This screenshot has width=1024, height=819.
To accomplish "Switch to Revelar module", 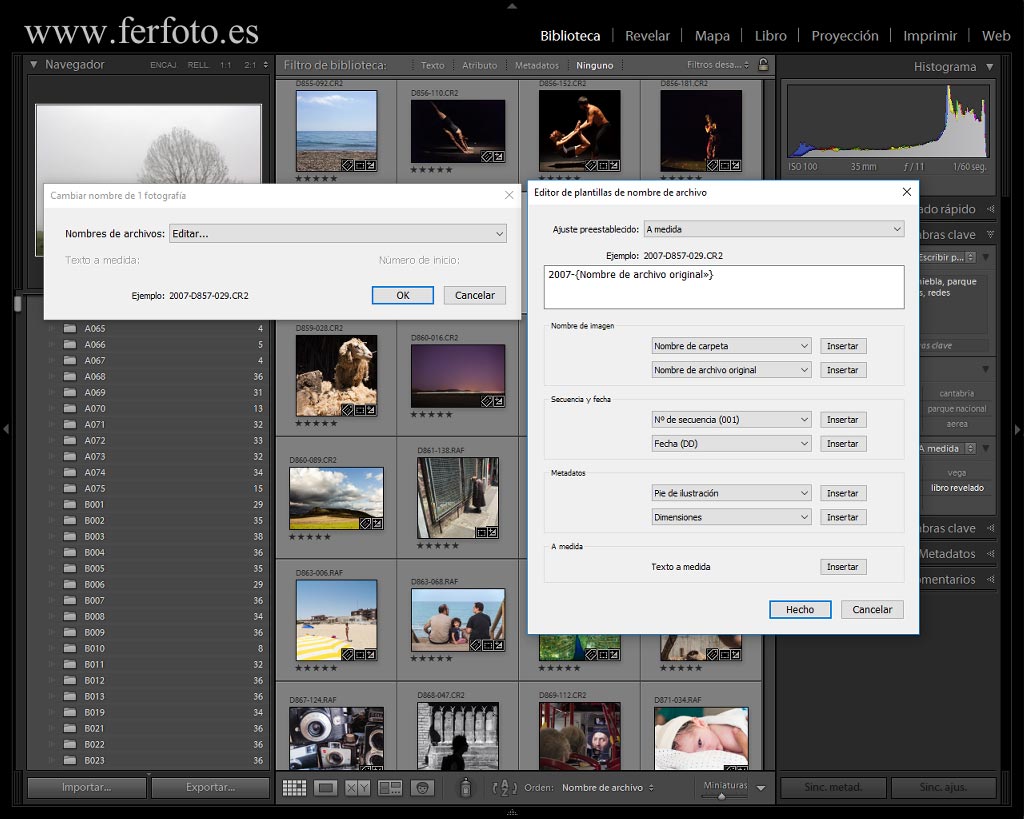I will (x=647, y=36).
